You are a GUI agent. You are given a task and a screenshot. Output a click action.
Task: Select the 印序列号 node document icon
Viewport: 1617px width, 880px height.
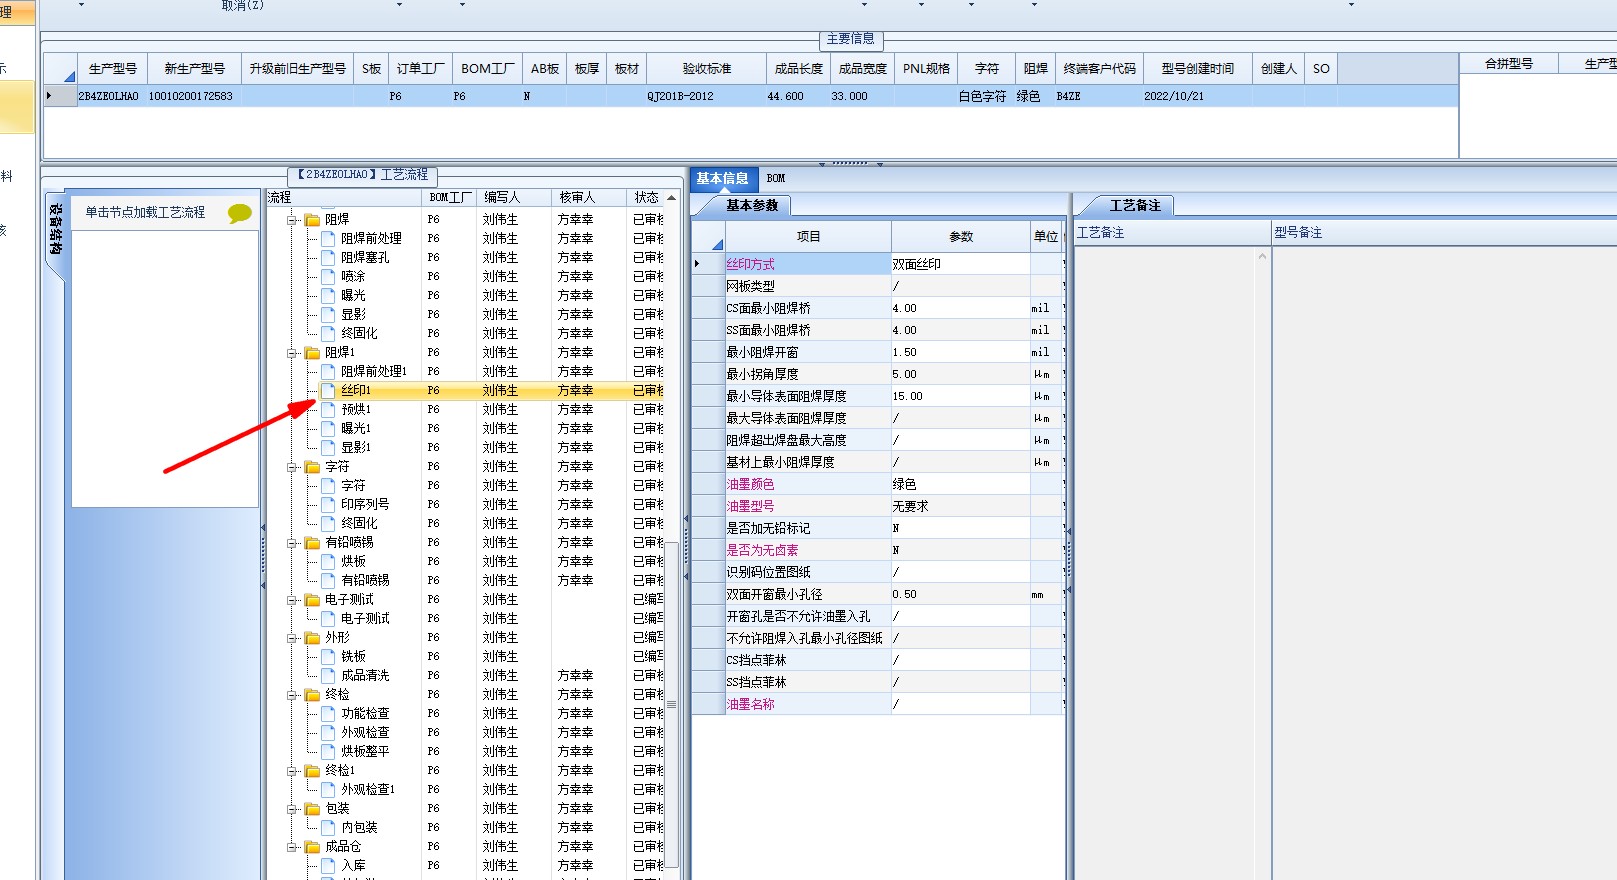click(x=328, y=504)
